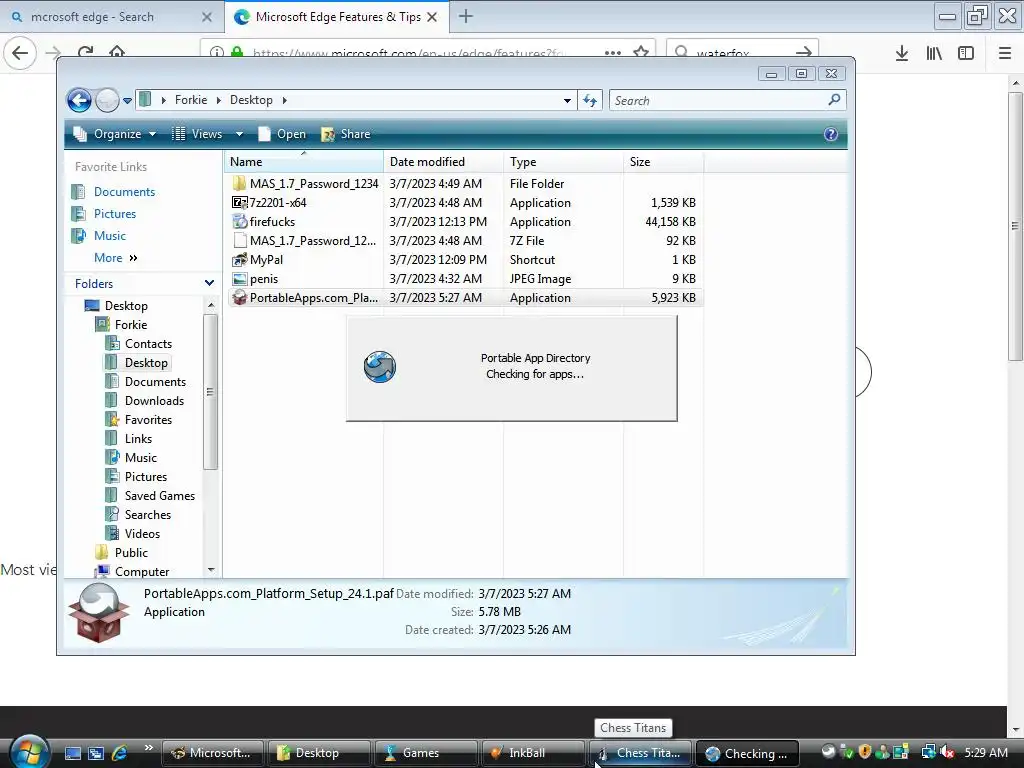1024x768 pixels.
Task: Open the address bar history dropdown arrow
Action: [x=568, y=101]
